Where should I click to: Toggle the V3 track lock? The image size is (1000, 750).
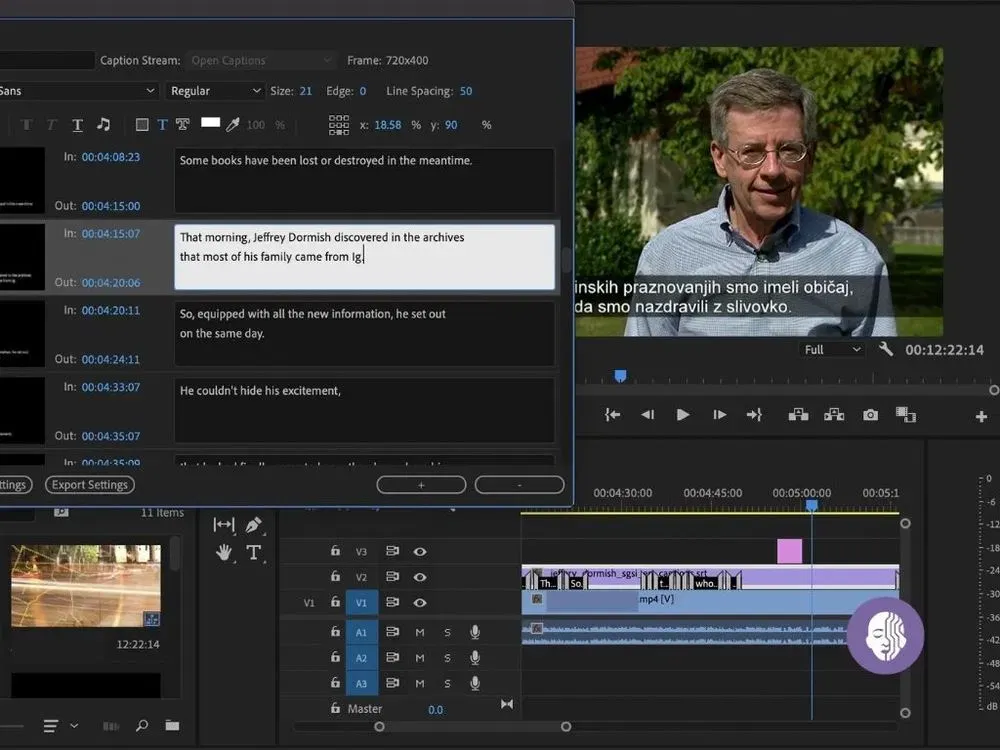tap(335, 551)
